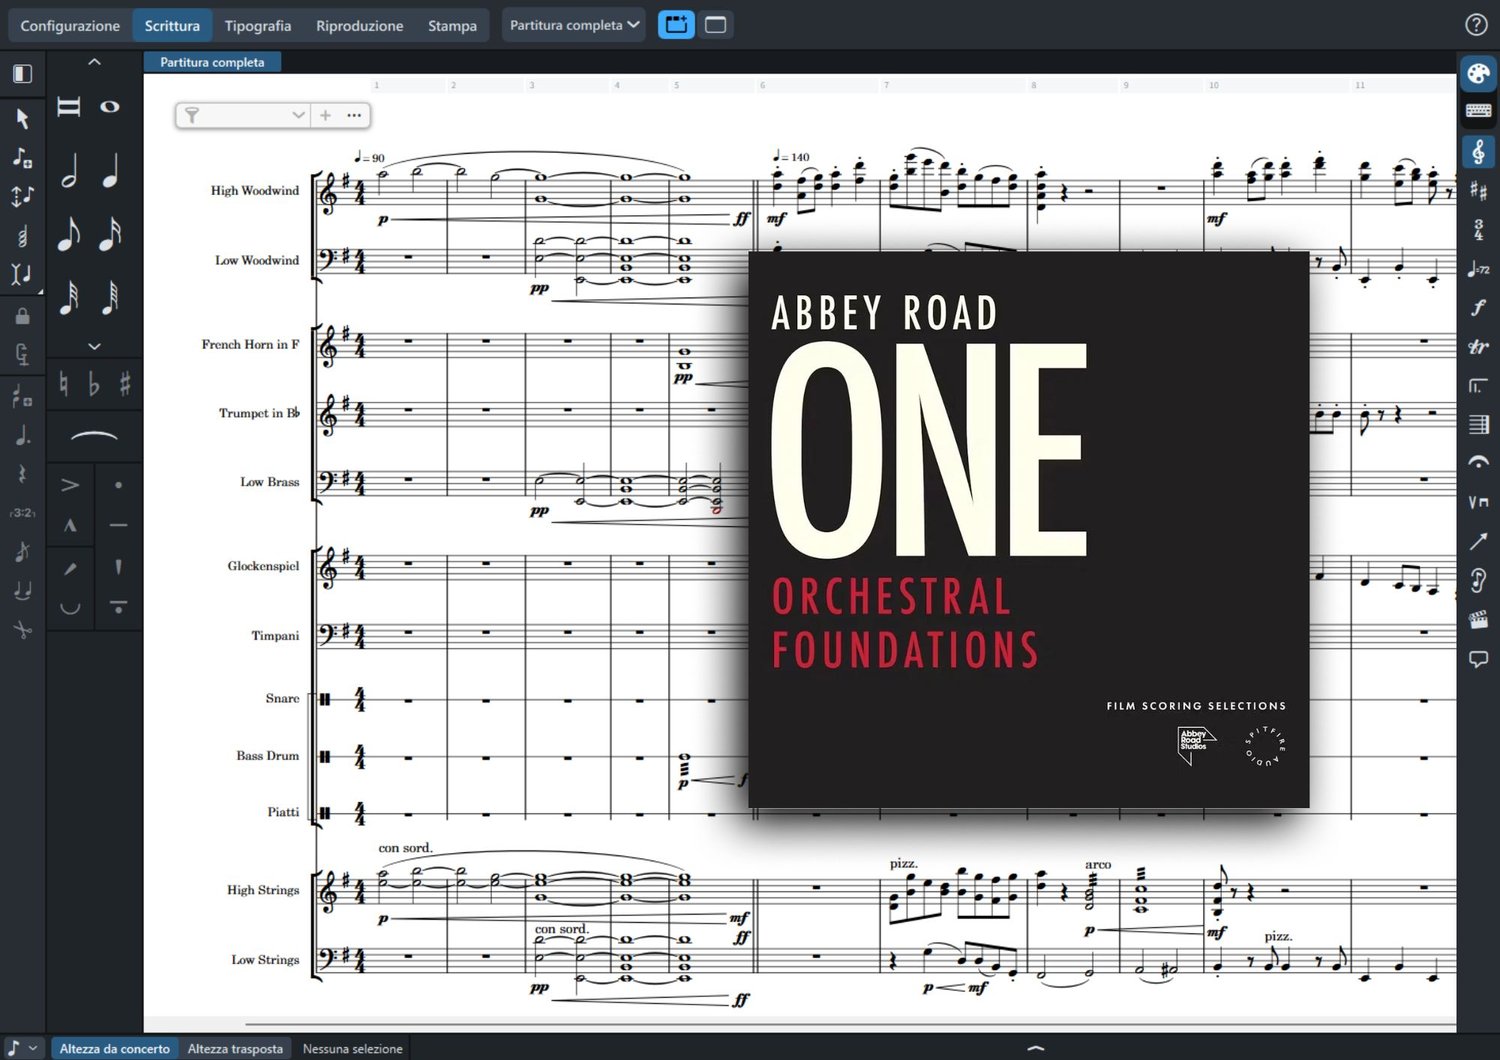Apply the staccato dot articulation
Image resolution: width=1500 pixels, height=1060 pixels.
click(118, 486)
